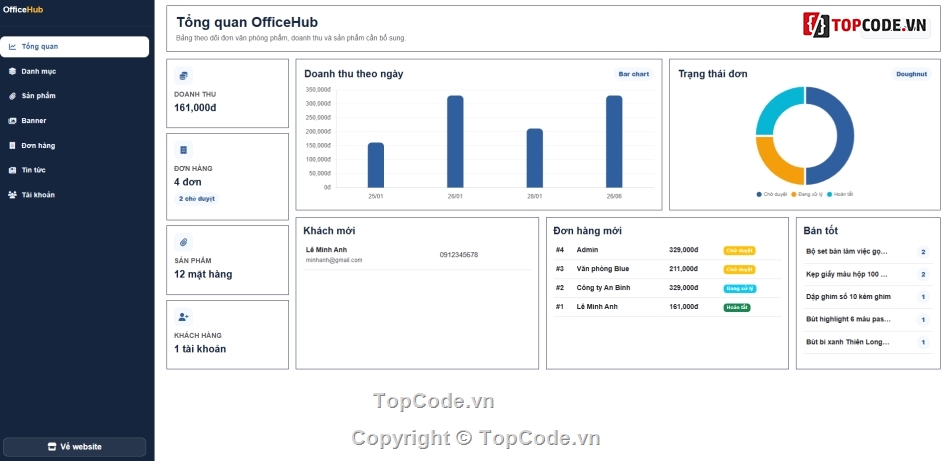Toggle the Hoàn tất legend swatch
950x461 pixels.
(x=829, y=194)
